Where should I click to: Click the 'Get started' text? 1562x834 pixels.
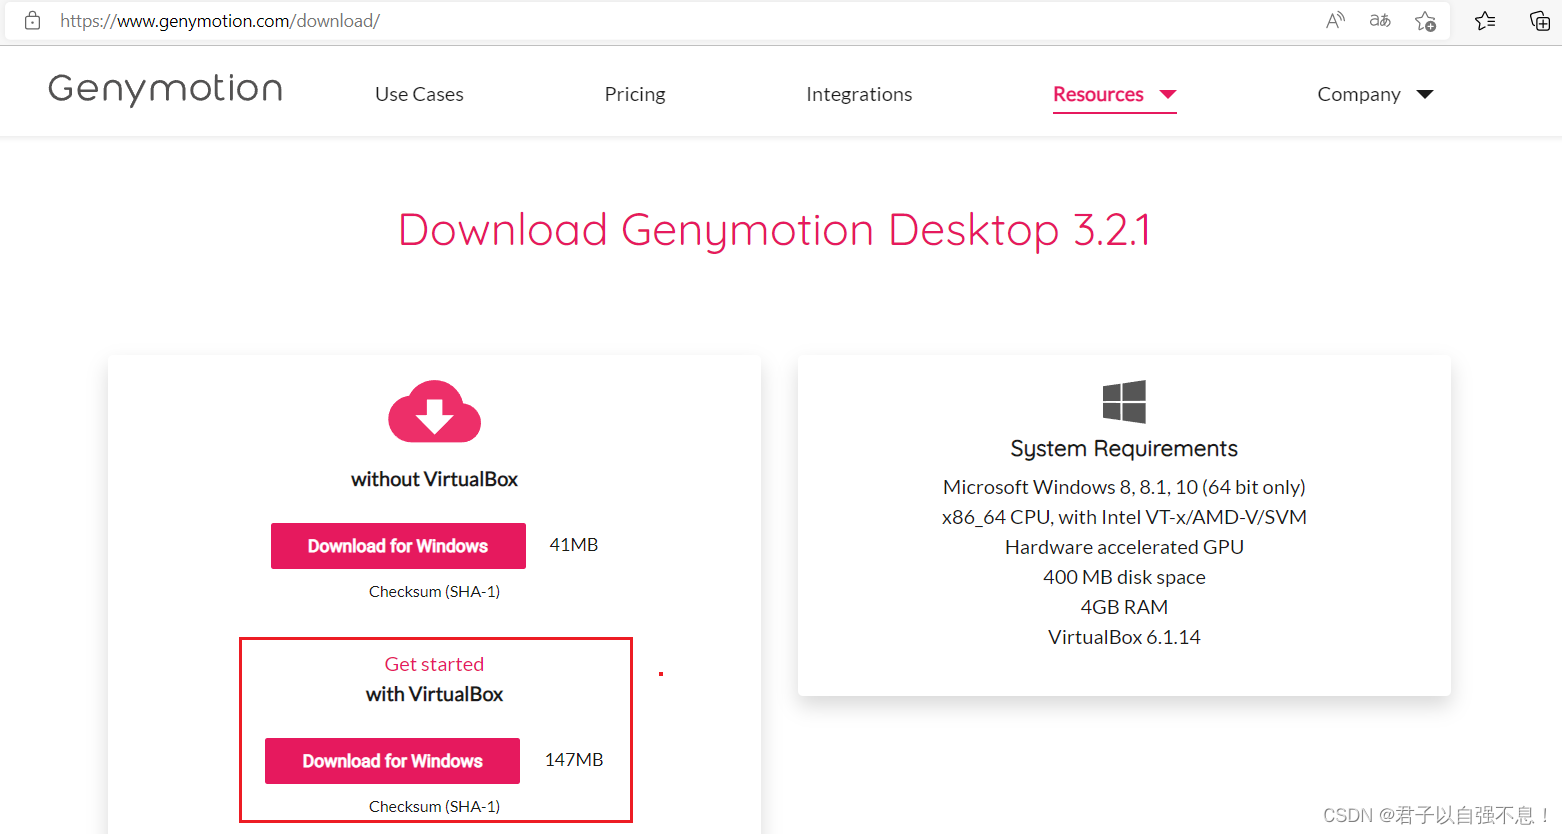434,664
